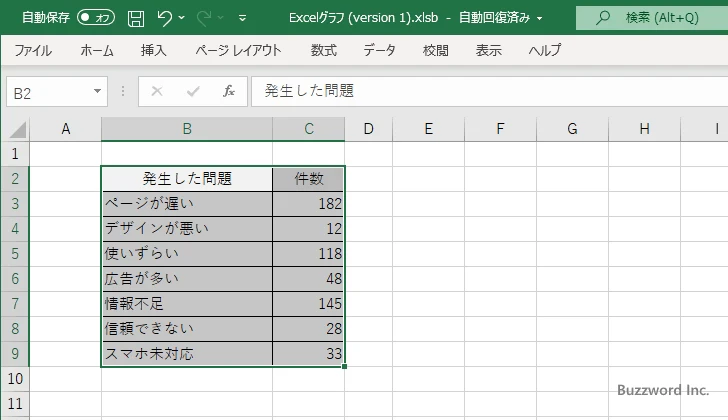Select column H header
Viewport: 728px width, 420px height.
(x=644, y=129)
